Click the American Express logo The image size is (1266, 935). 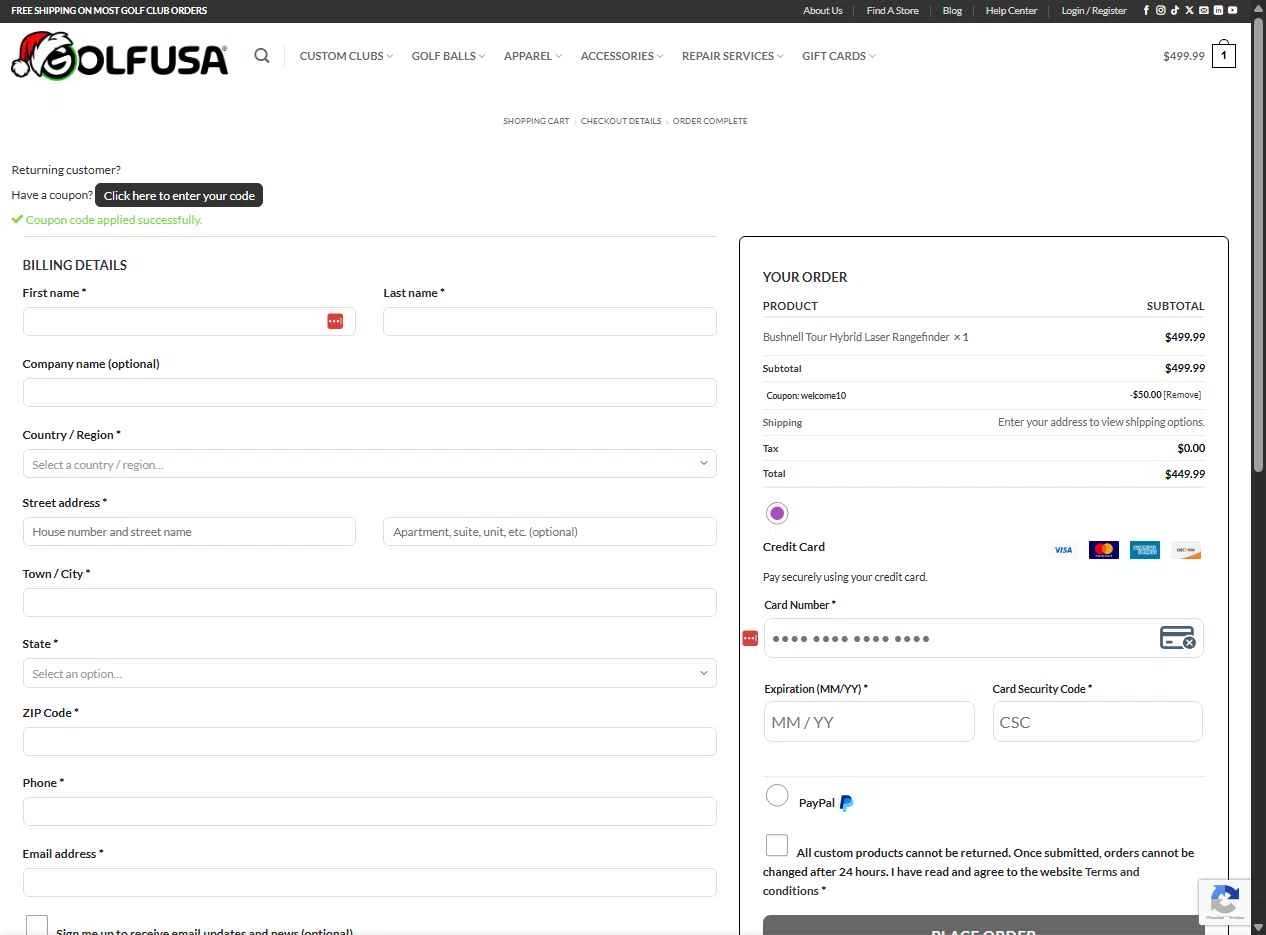point(1145,550)
